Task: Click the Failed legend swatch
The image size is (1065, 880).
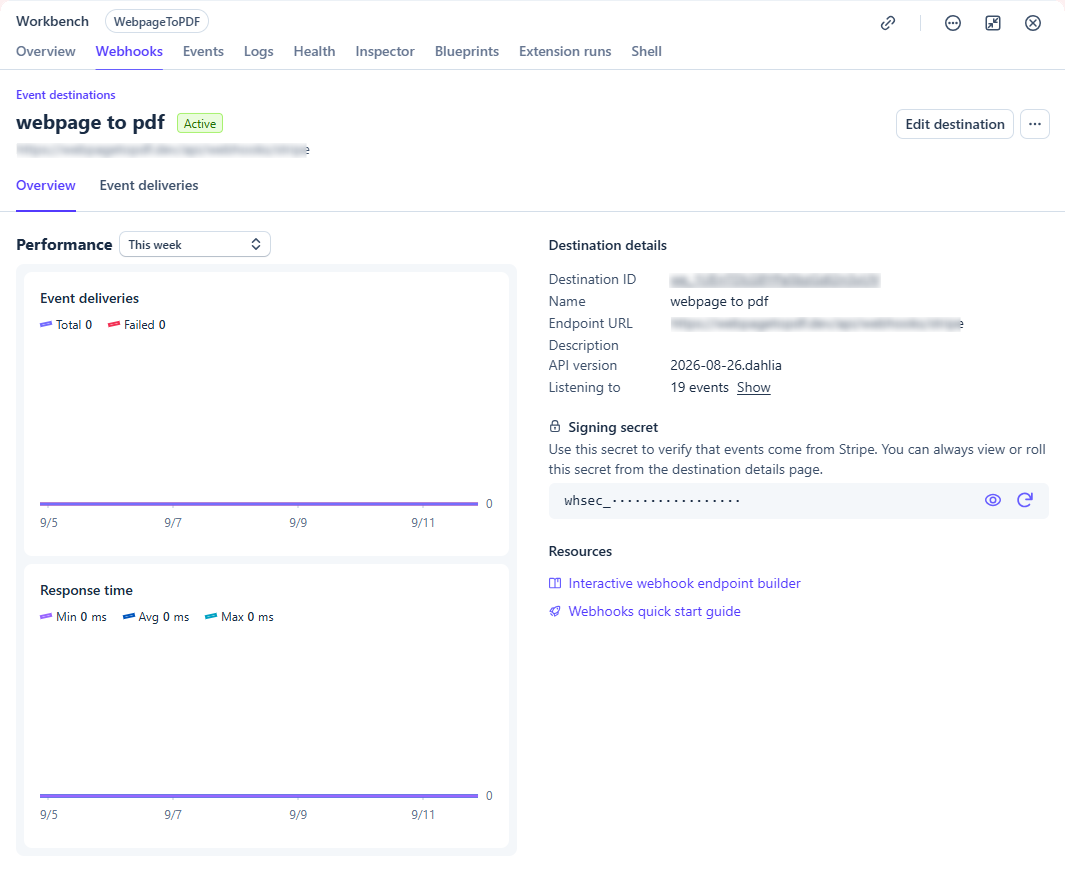Action: [114, 325]
